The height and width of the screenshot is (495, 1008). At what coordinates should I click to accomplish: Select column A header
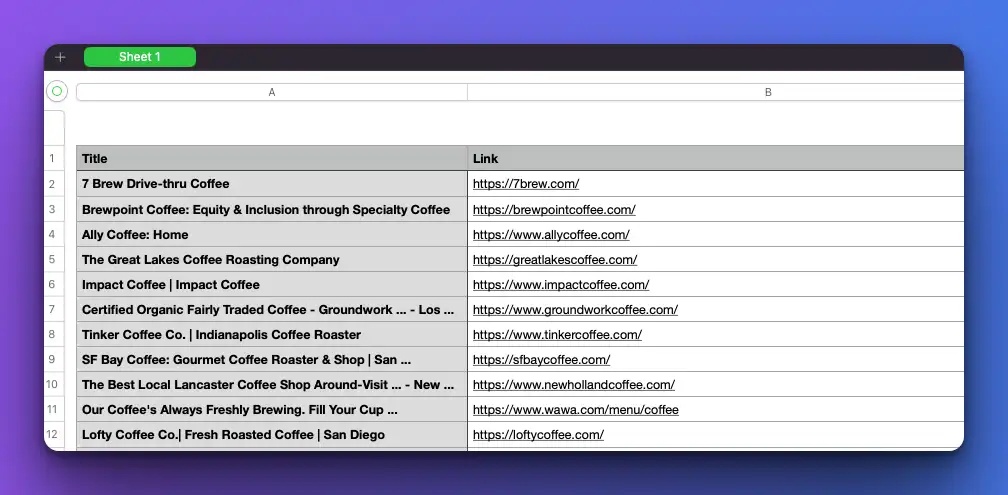[272, 93]
